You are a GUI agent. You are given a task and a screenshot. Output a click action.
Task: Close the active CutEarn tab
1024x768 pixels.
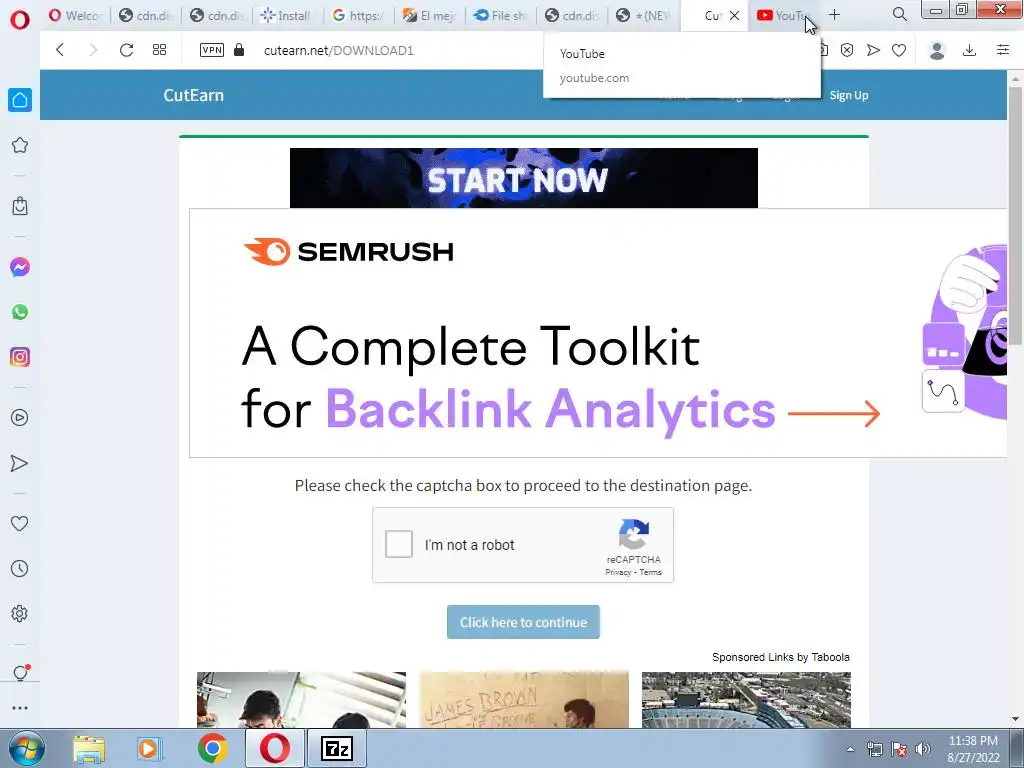[735, 15]
